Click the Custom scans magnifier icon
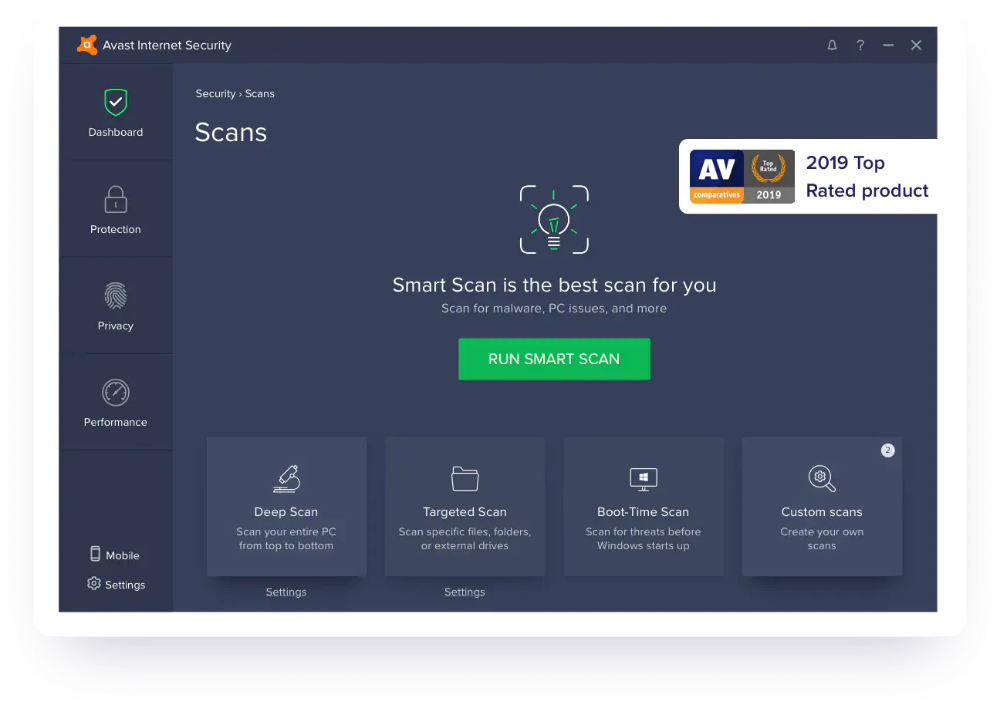 (x=821, y=479)
